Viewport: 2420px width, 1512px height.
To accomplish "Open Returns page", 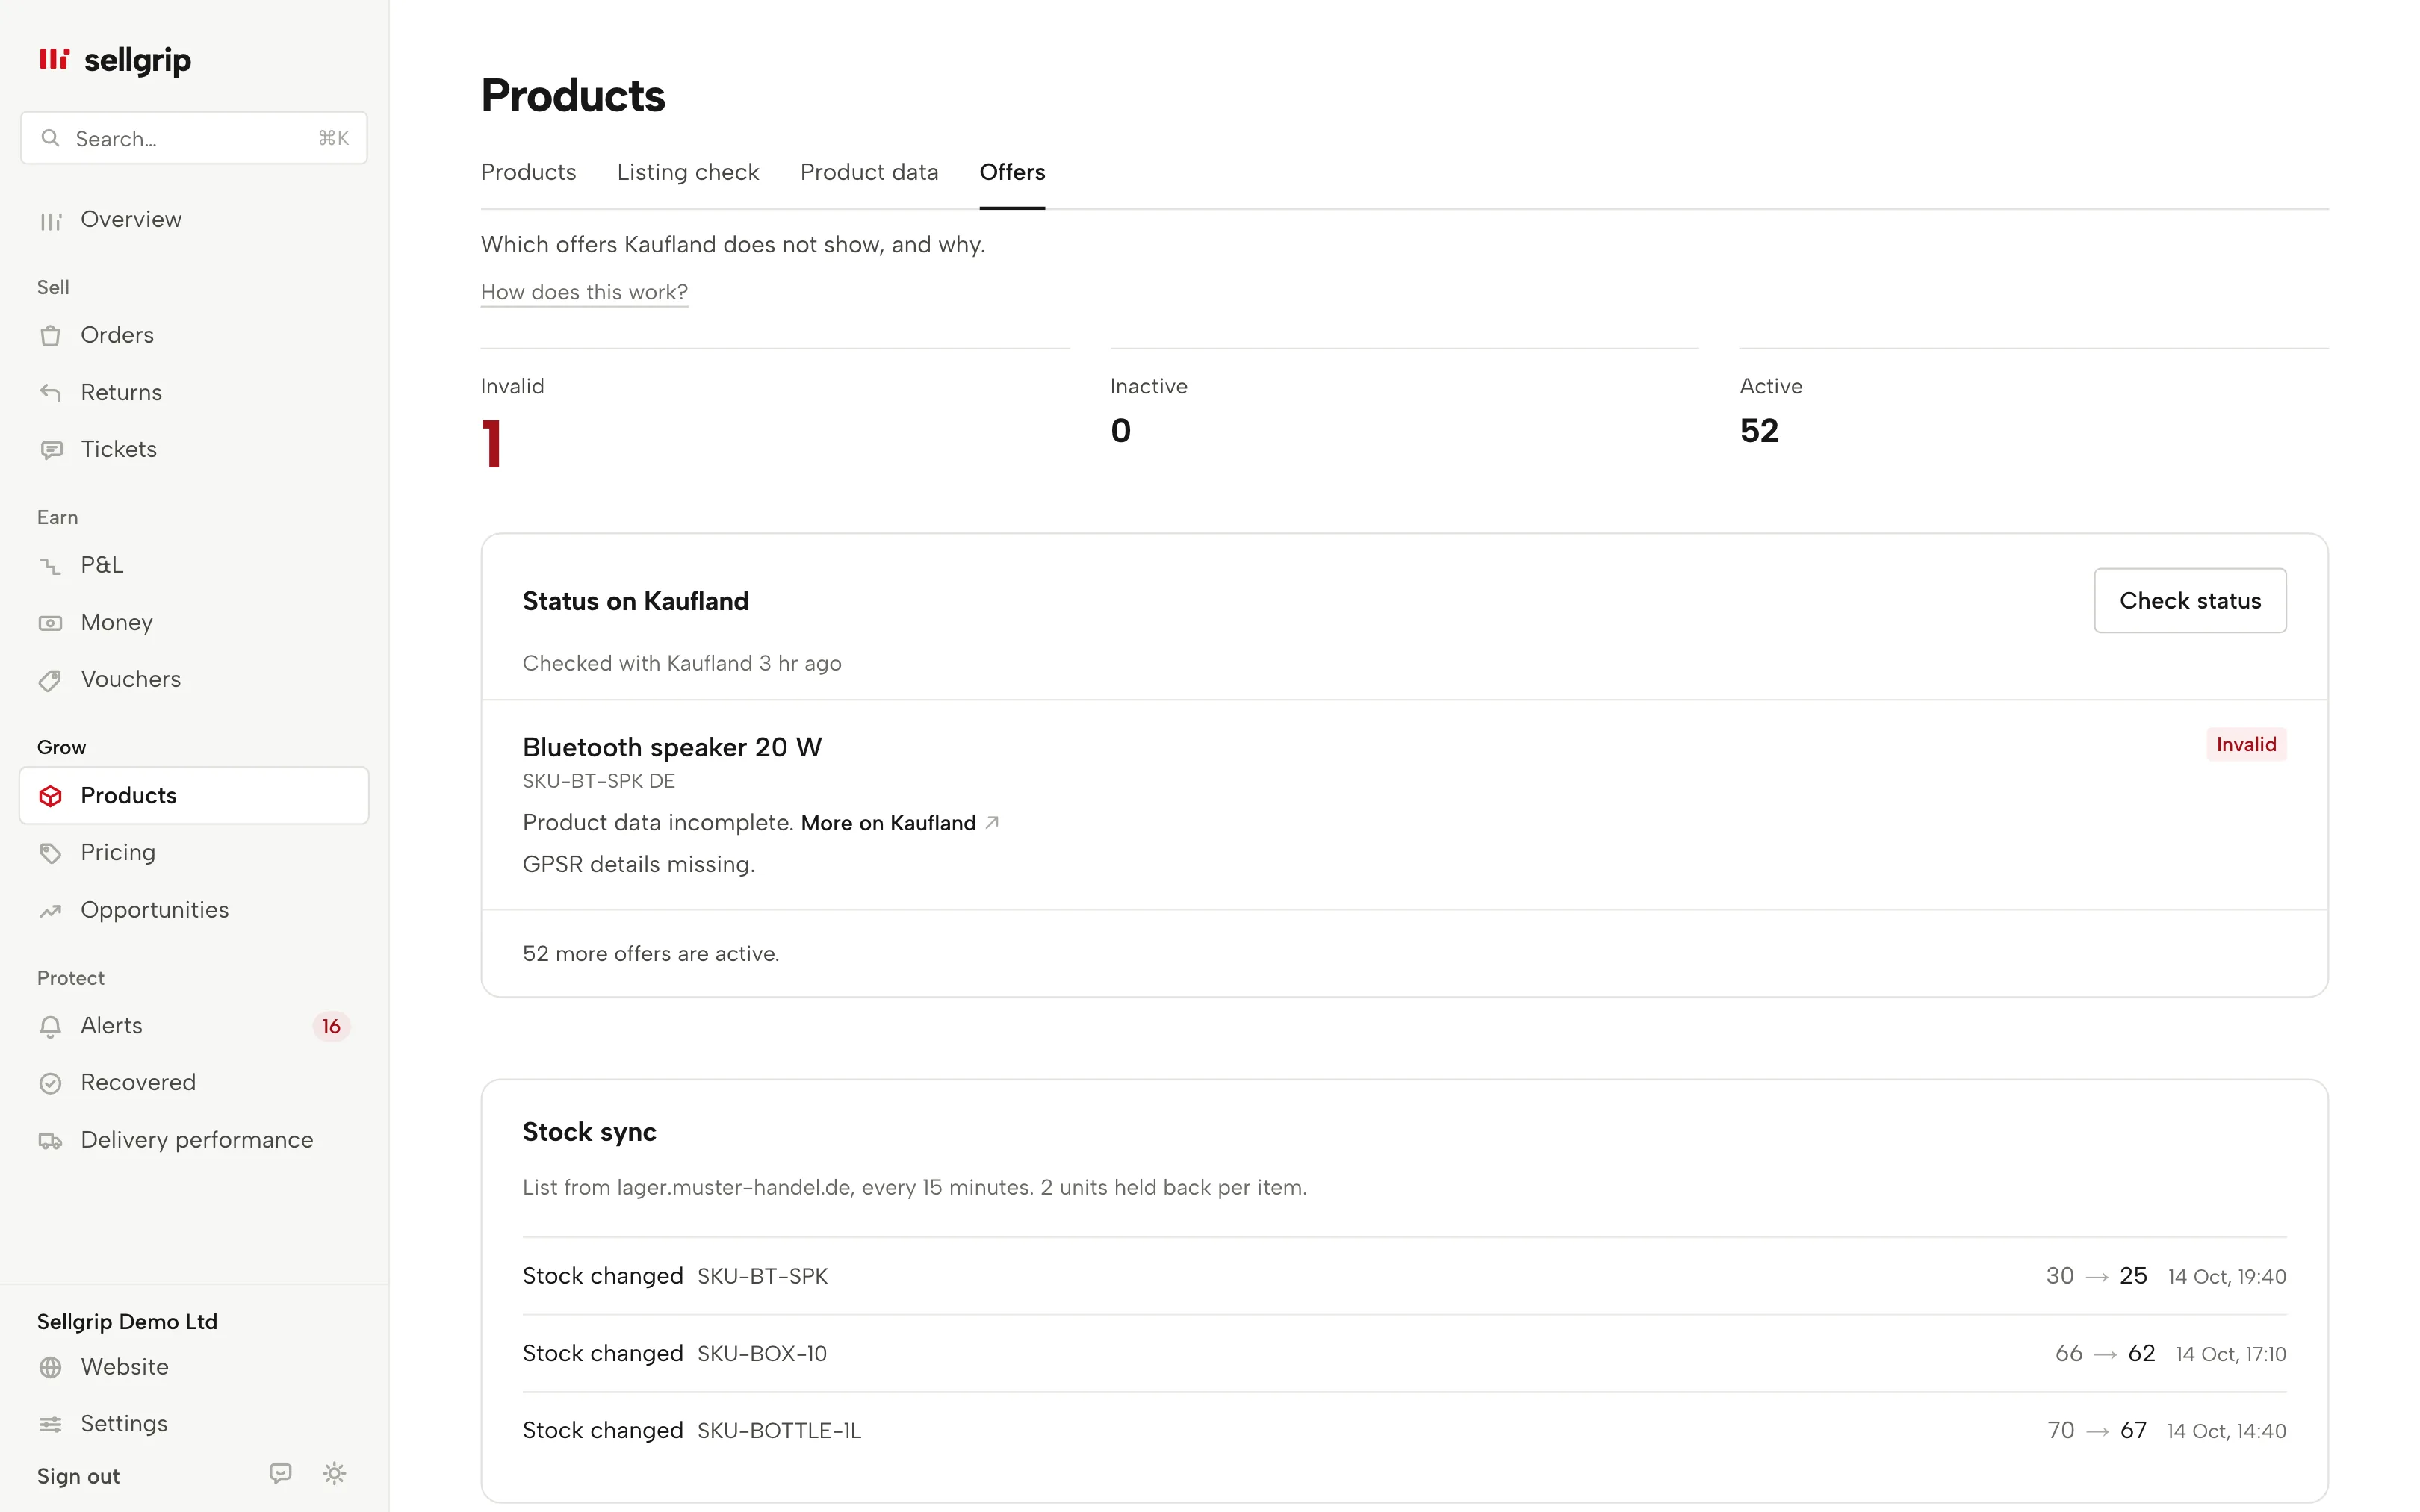I will (x=194, y=392).
